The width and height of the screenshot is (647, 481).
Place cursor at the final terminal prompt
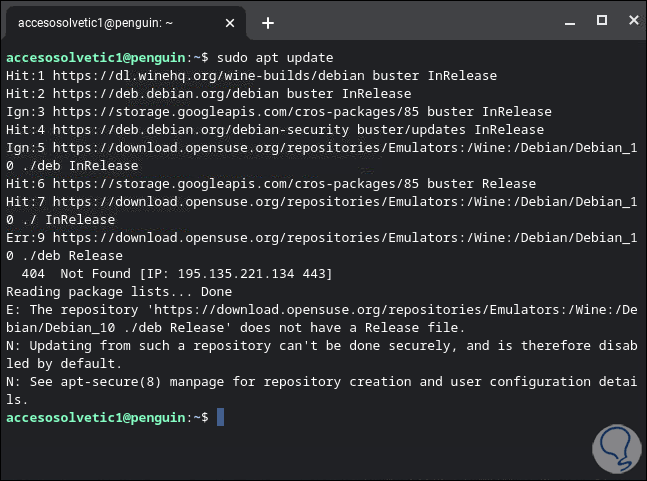pyautogui.click(x=220, y=417)
